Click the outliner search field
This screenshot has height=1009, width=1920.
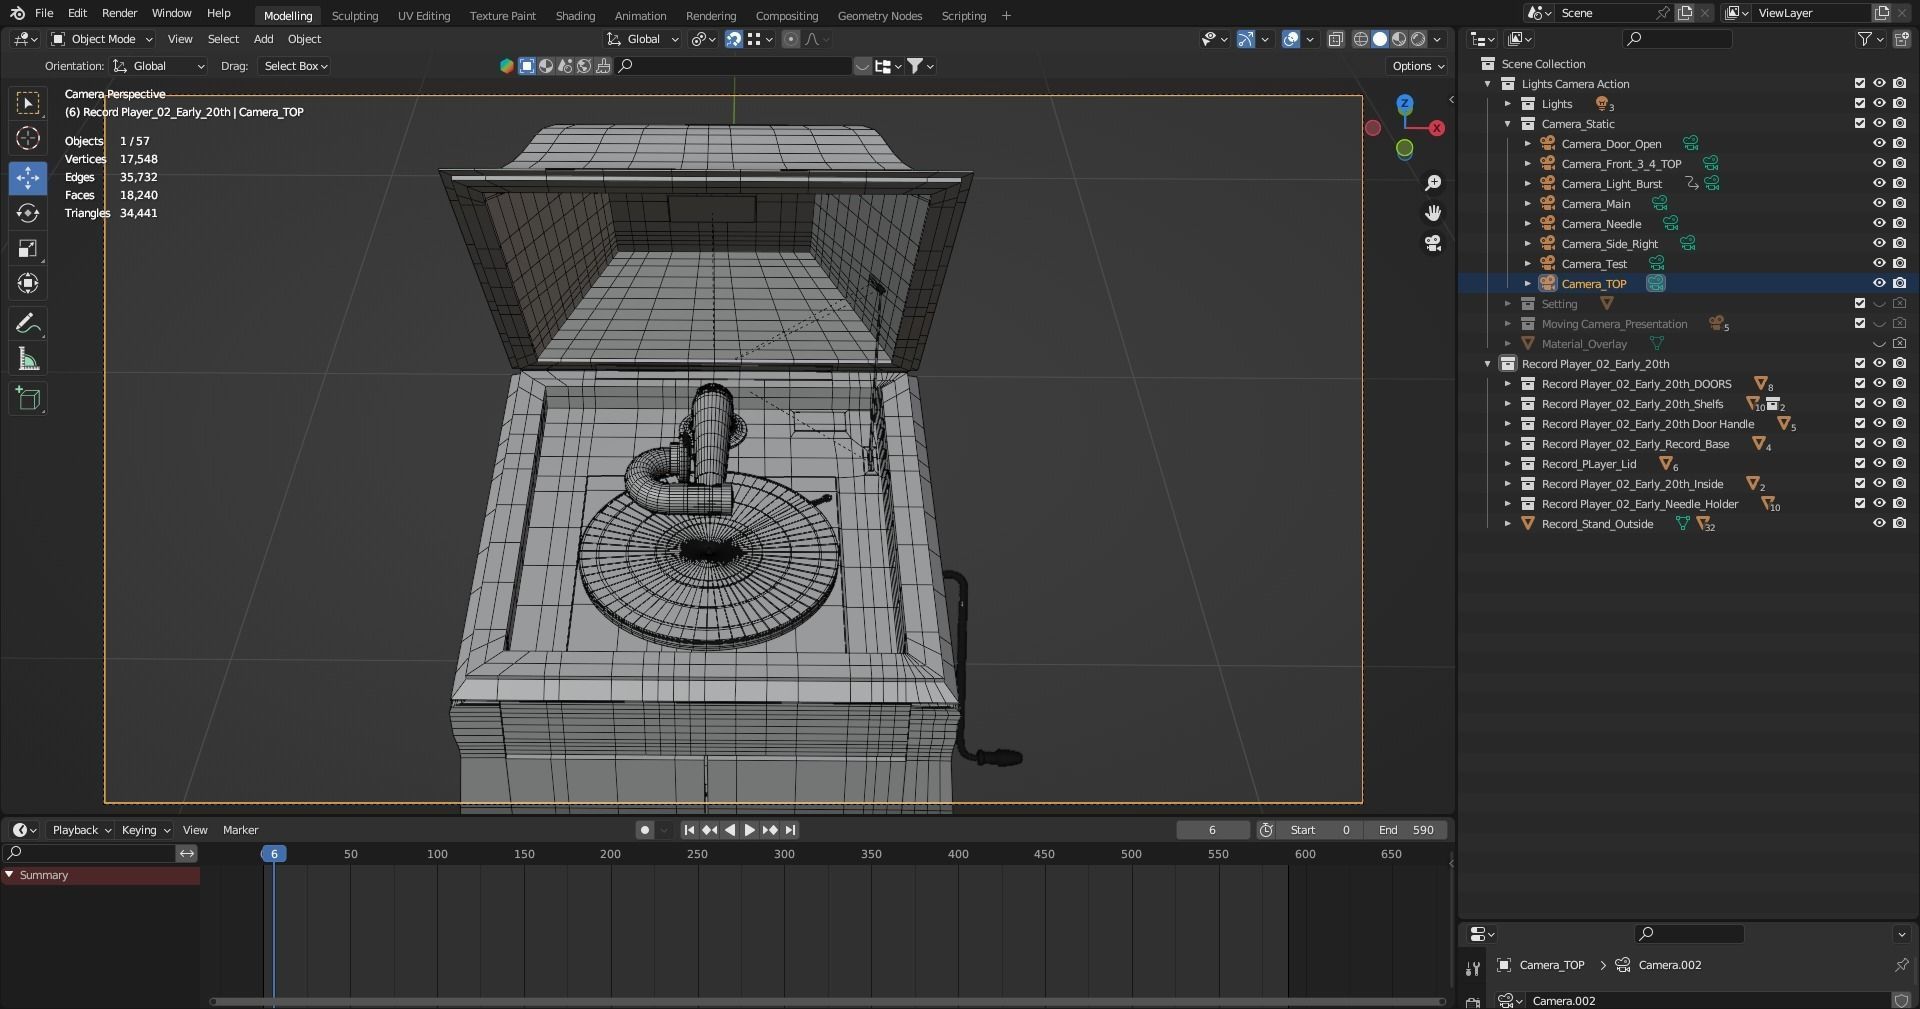pos(1678,39)
